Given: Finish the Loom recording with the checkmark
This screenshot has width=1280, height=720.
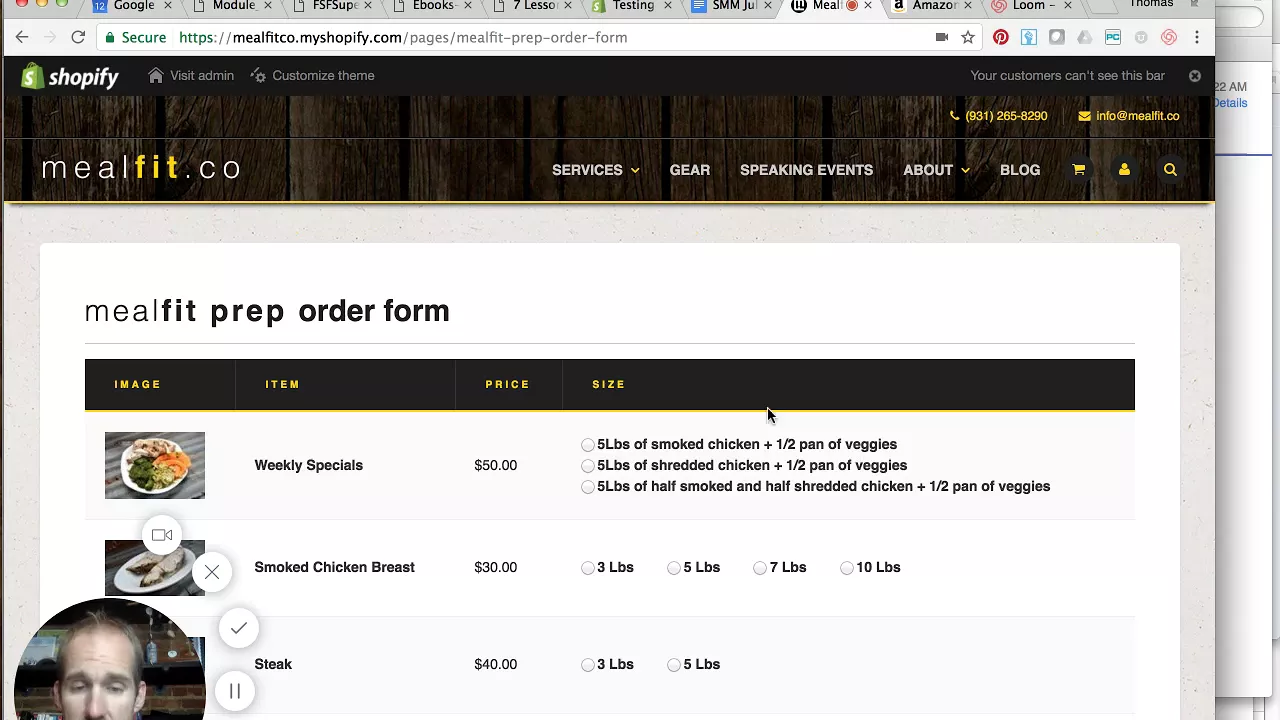Looking at the screenshot, I should (238, 628).
